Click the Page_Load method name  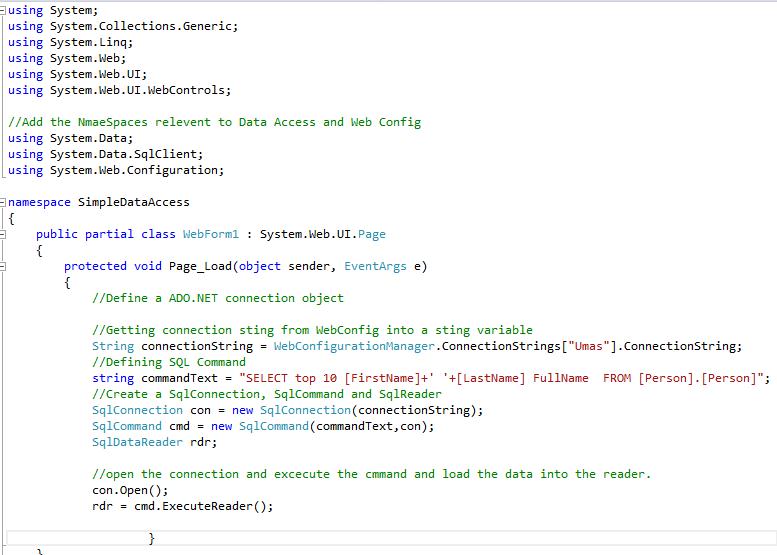tap(200, 267)
